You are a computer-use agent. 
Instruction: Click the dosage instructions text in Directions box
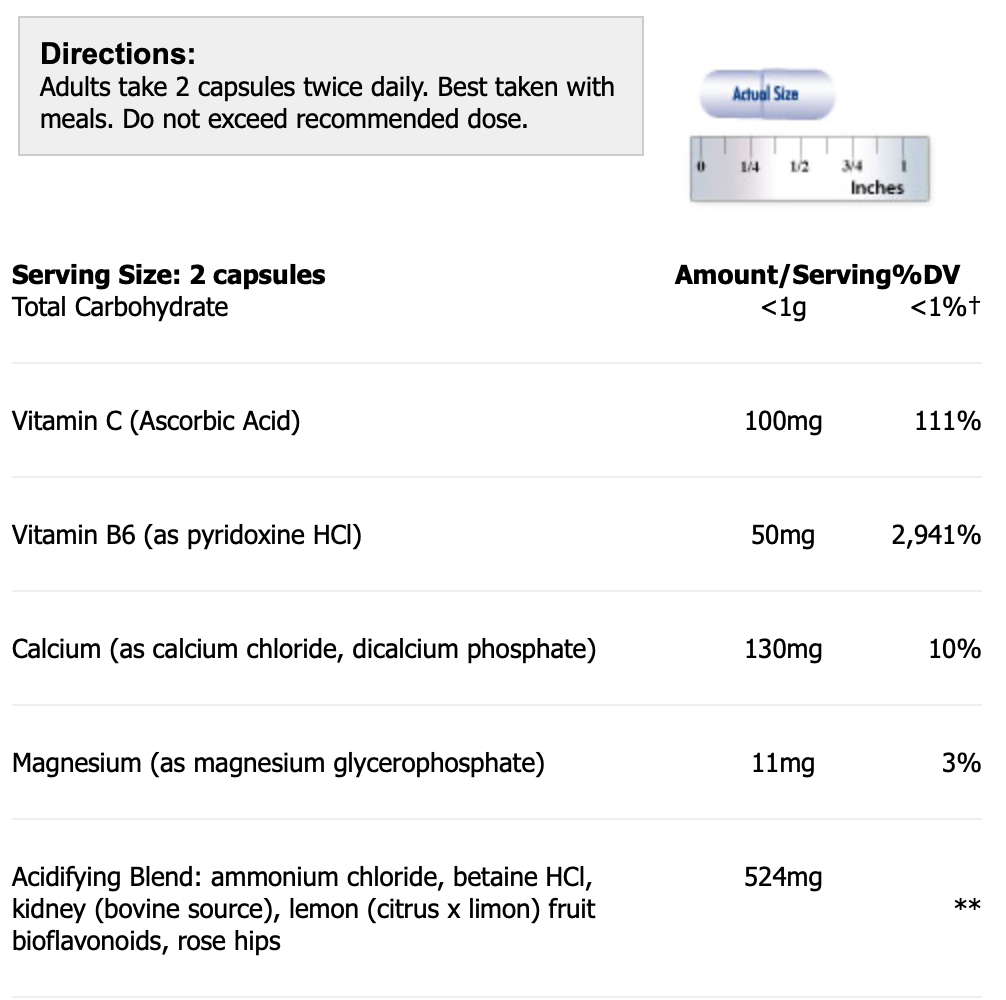pos(327,103)
